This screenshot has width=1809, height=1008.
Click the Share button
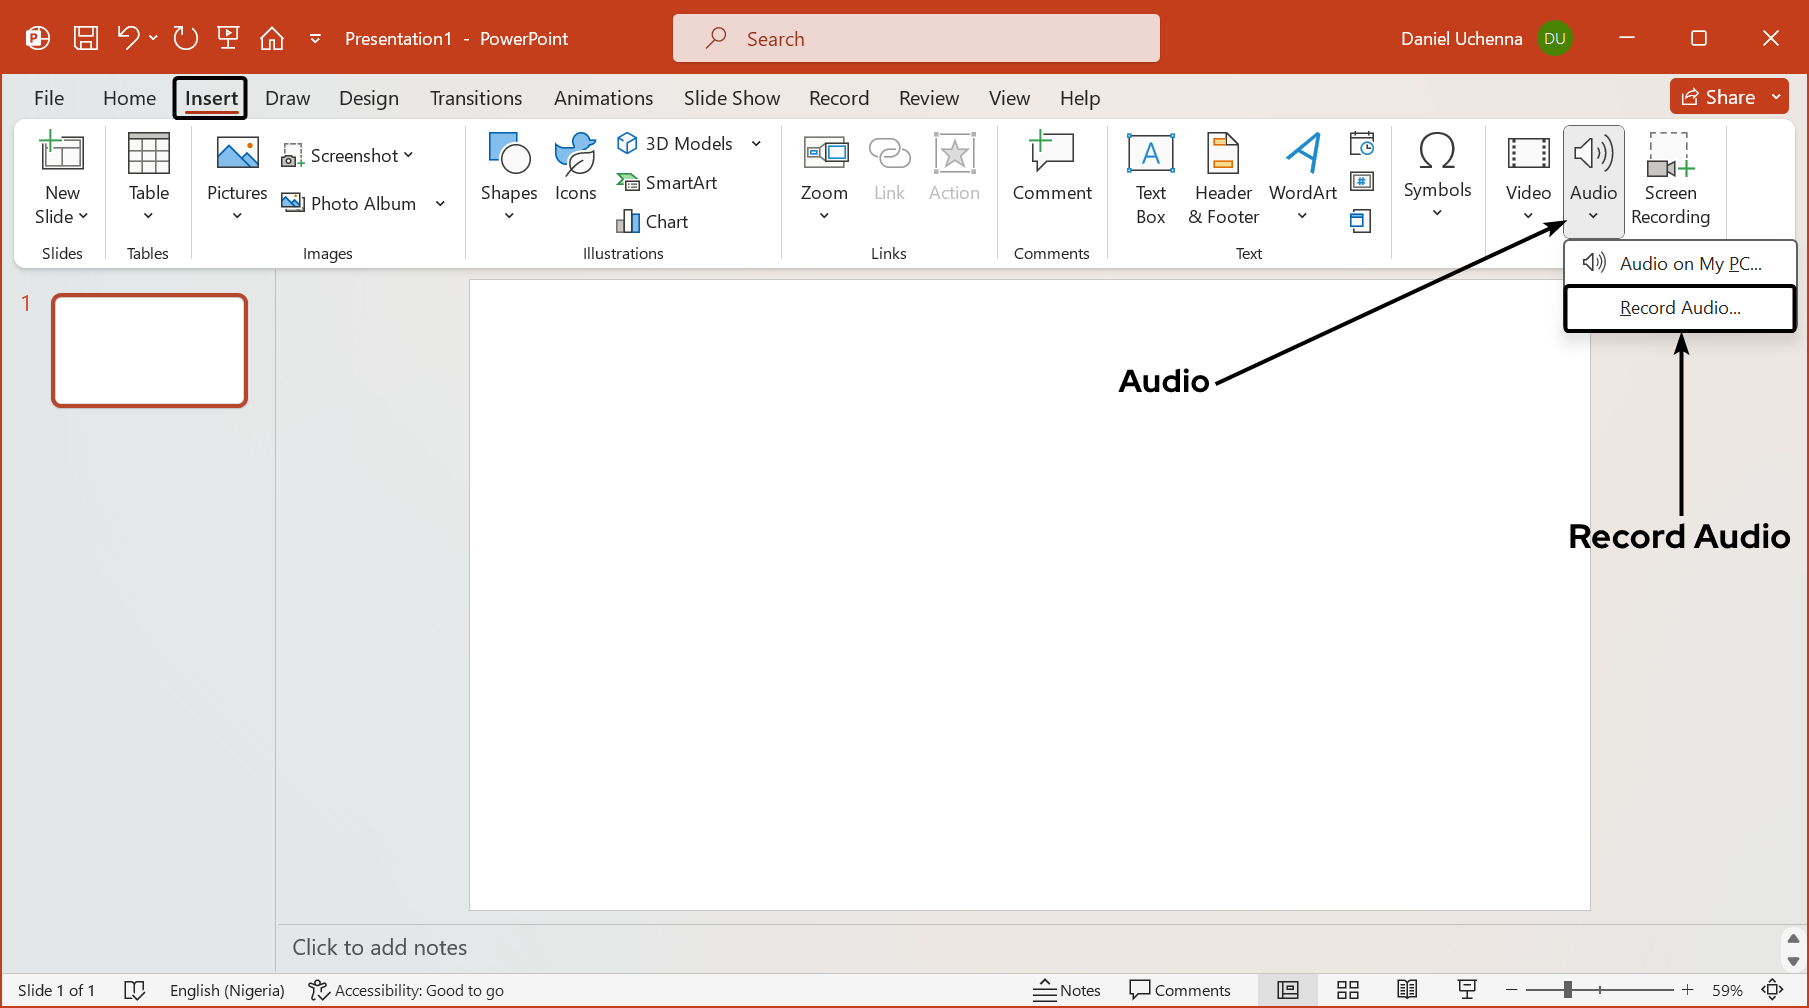coord(1719,97)
